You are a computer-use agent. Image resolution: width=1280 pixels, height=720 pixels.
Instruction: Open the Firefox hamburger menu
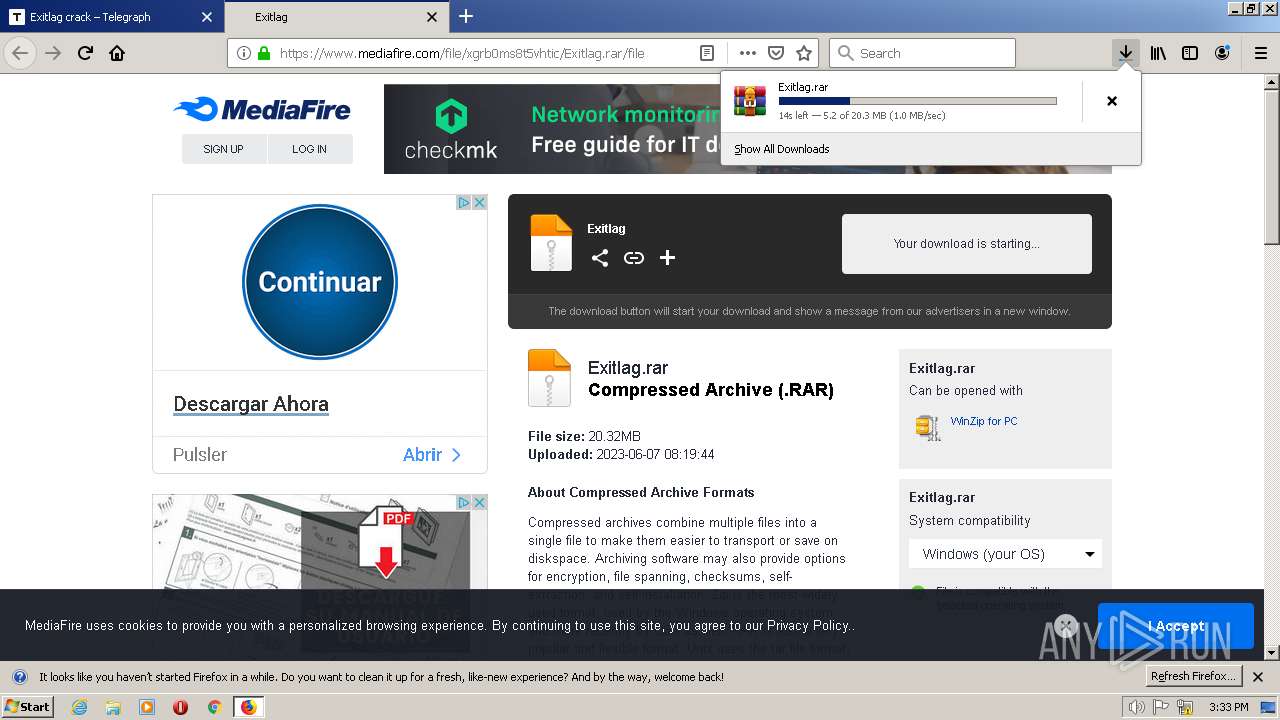[x=1261, y=53]
